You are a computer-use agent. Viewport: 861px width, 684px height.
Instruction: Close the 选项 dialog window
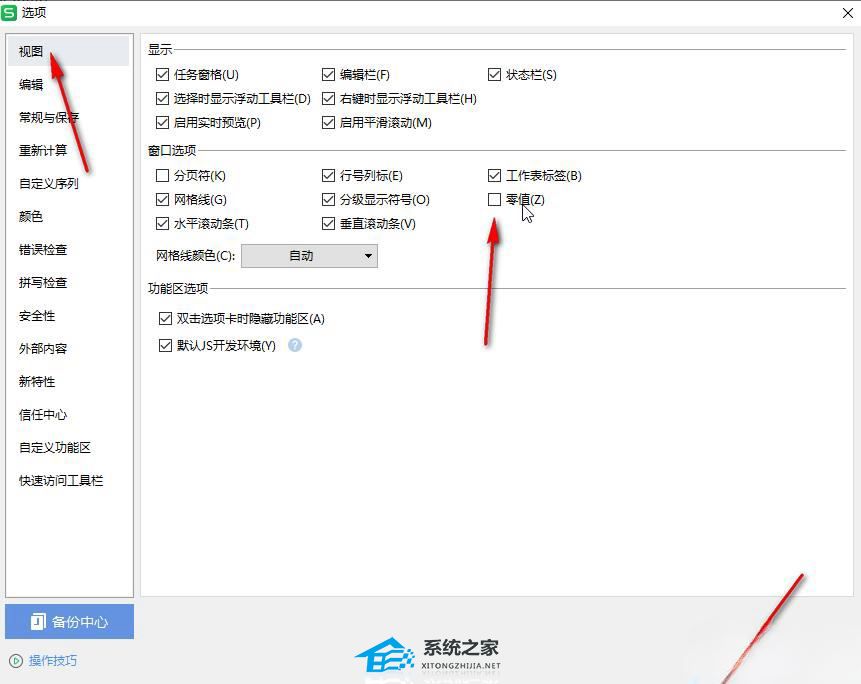[847, 13]
